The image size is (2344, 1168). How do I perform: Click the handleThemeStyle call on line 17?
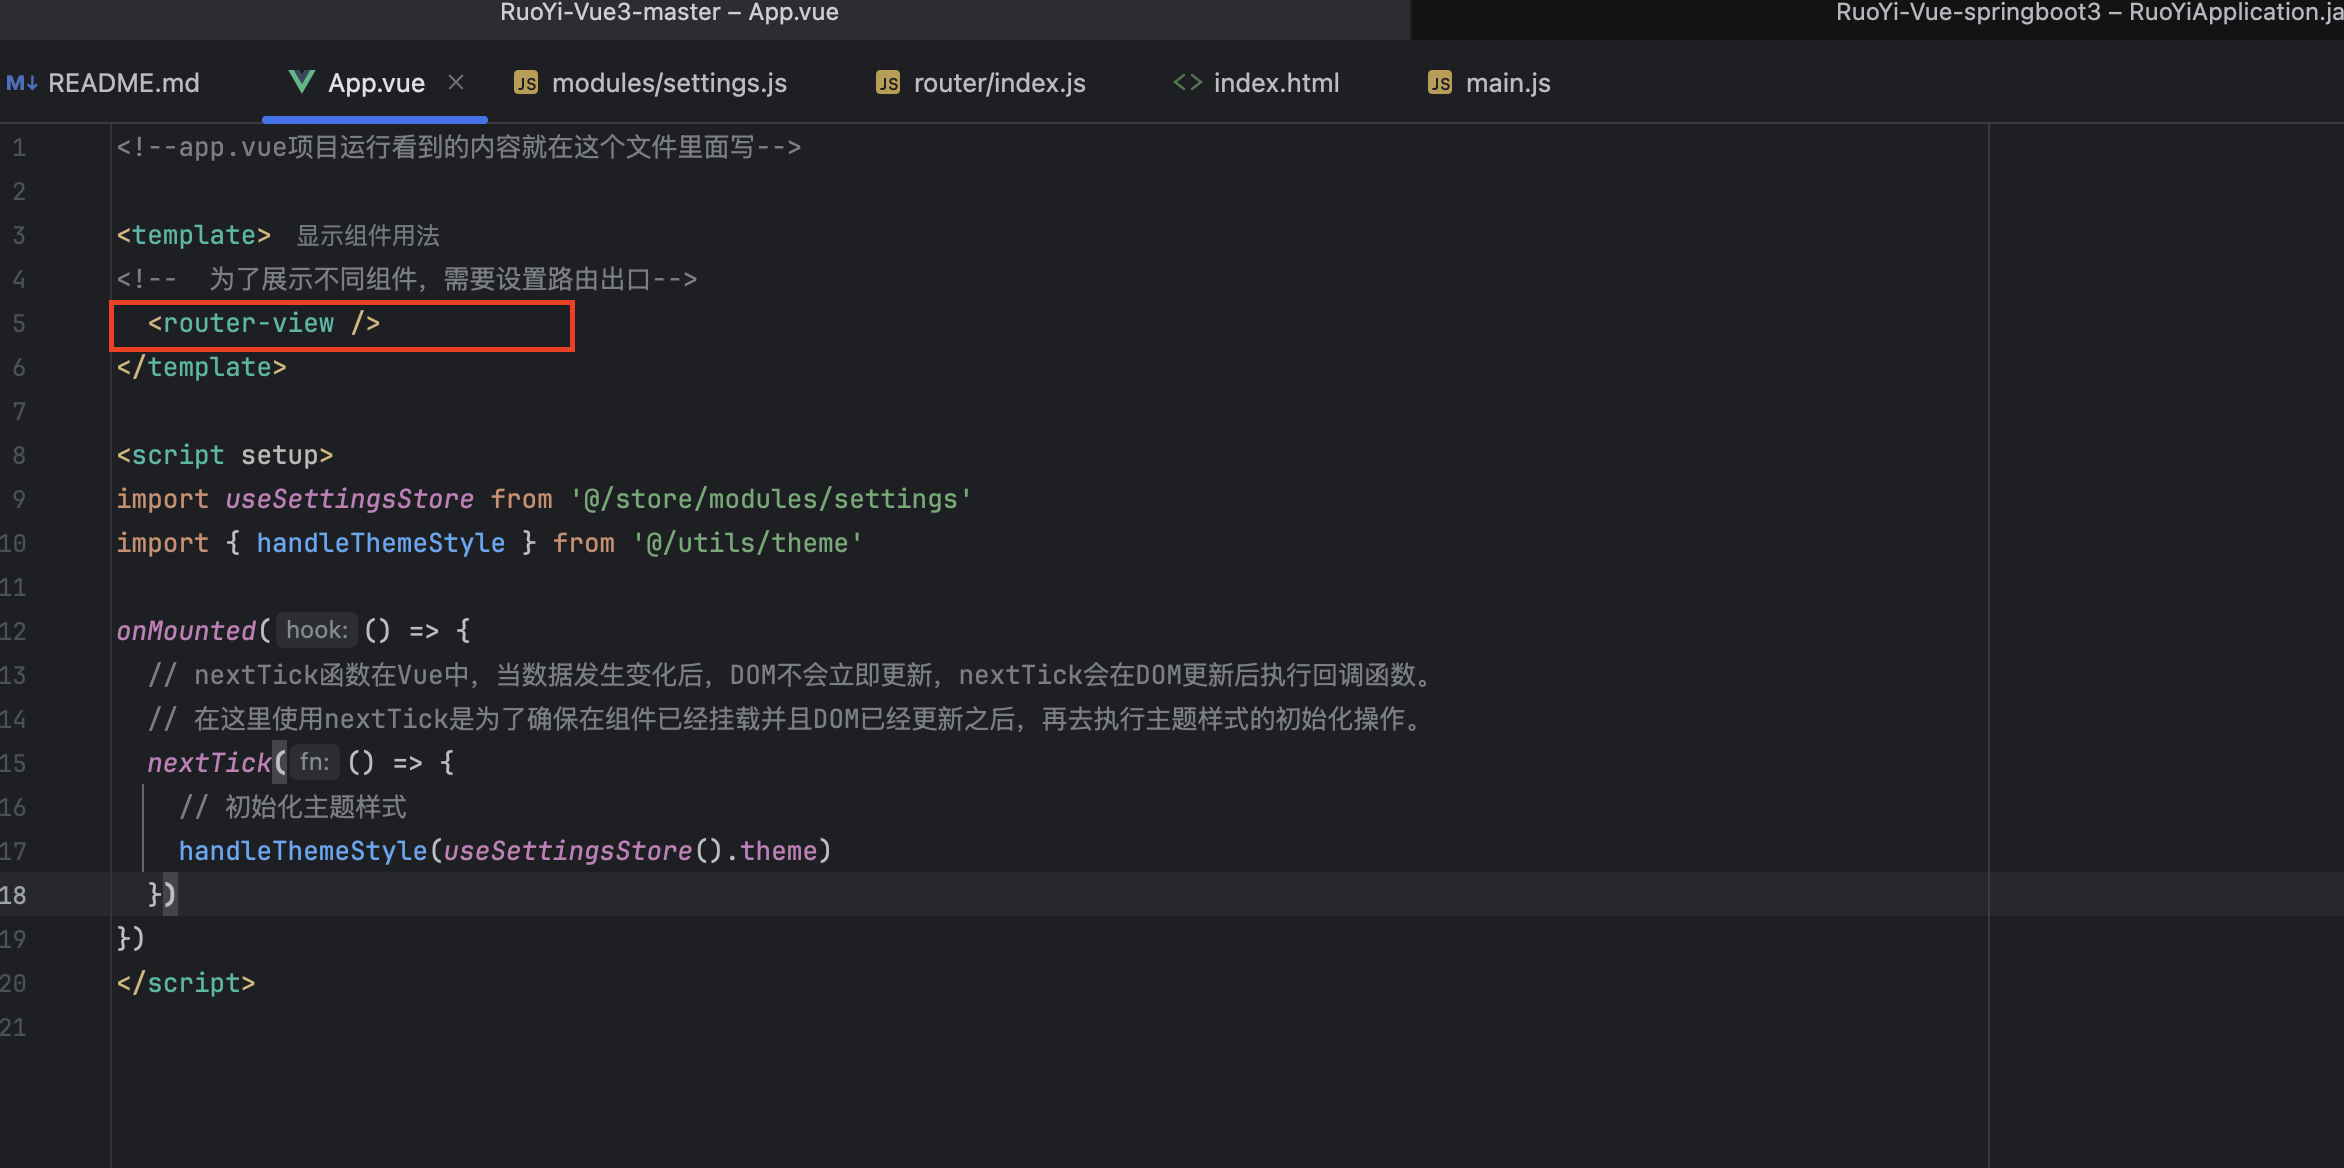tap(302, 851)
